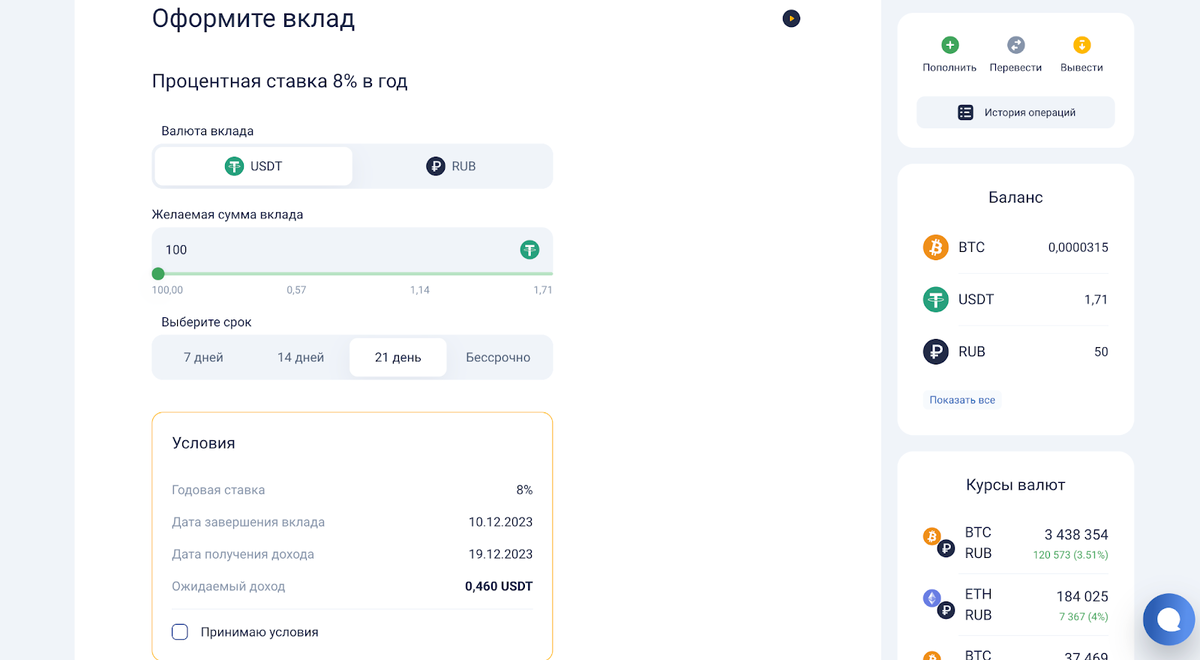This screenshot has height=660, width=1200.
Task: Click the yellow Withdraw (Вывести) icon
Action: [x=1082, y=45]
